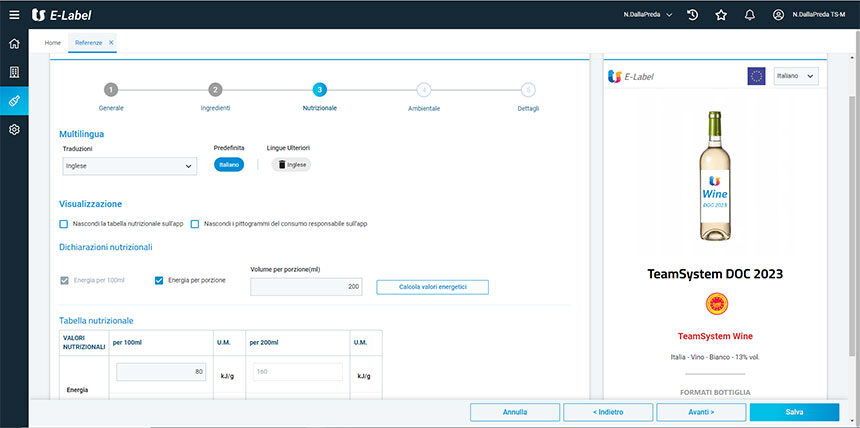The image size is (860, 428).
Task: Click the Dichiarazioni nutrizionali heading
Action: pyautogui.click(x=106, y=247)
